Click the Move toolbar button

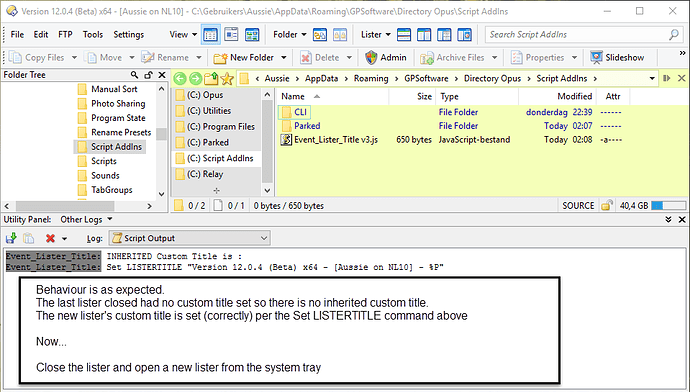[104, 57]
